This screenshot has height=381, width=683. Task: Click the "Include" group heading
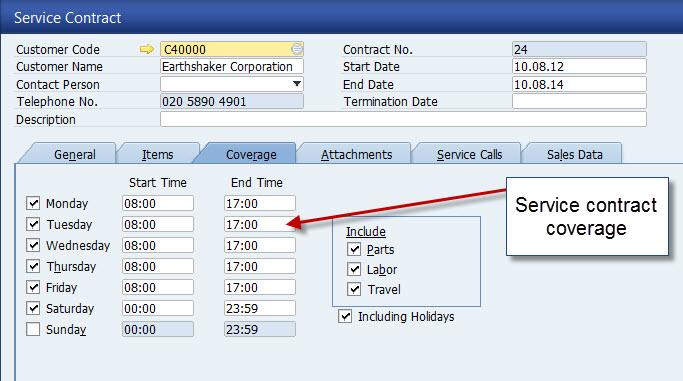tap(366, 231)
